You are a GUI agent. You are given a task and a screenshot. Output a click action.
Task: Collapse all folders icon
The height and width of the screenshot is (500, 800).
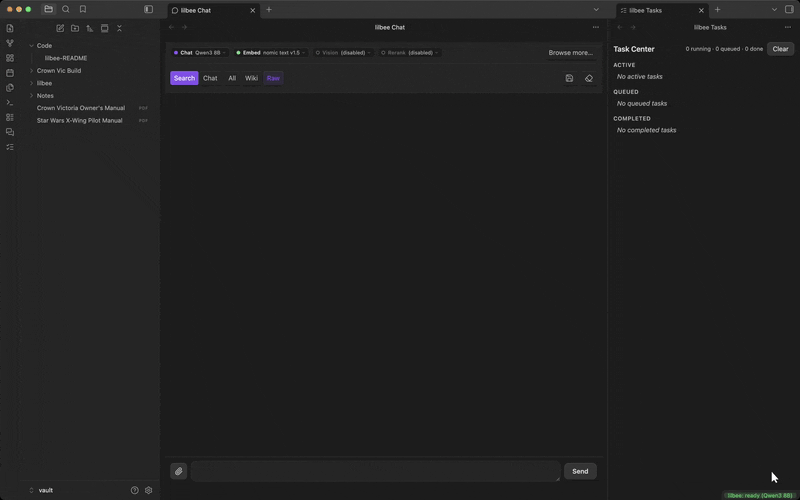click(x=119, y=28)
